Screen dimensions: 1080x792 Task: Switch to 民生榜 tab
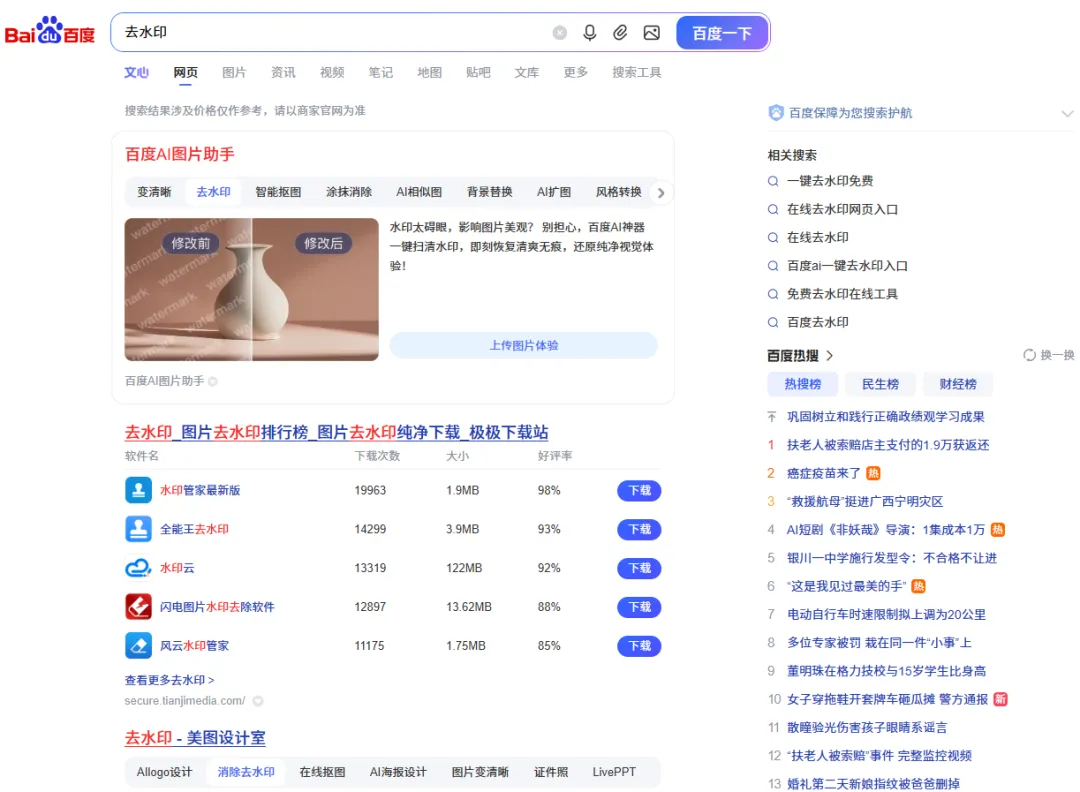click(880, 384)
